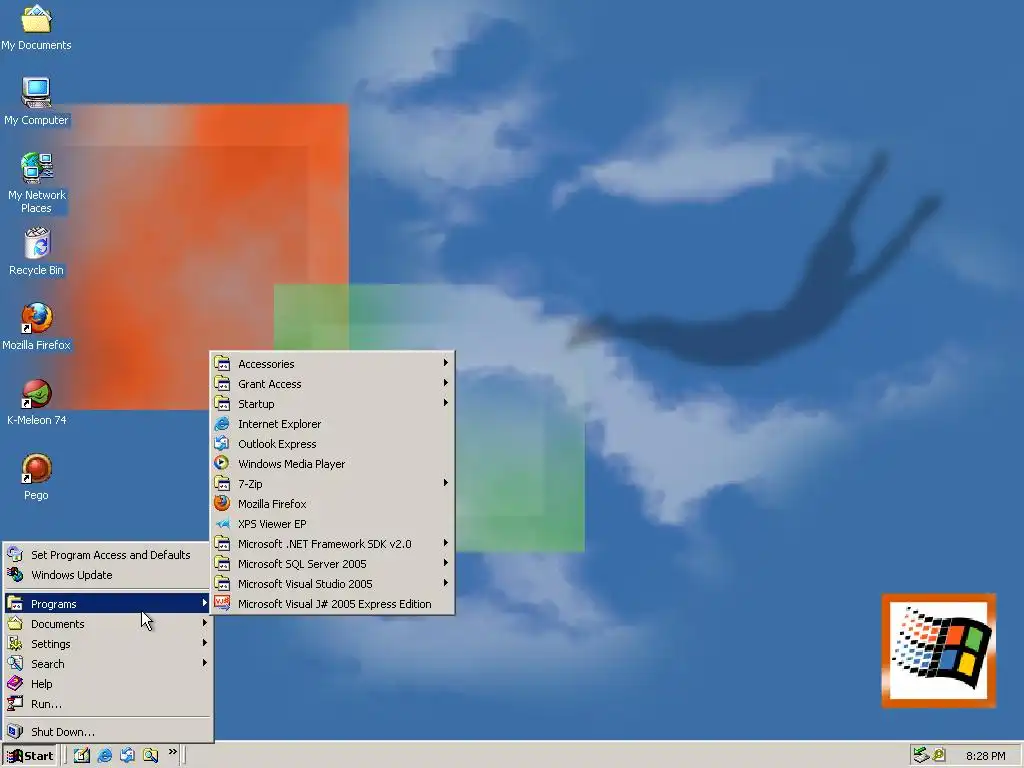Select the My Network Places desktop icon
Screen dimensions: 1024x768
[x=36, y=183]
